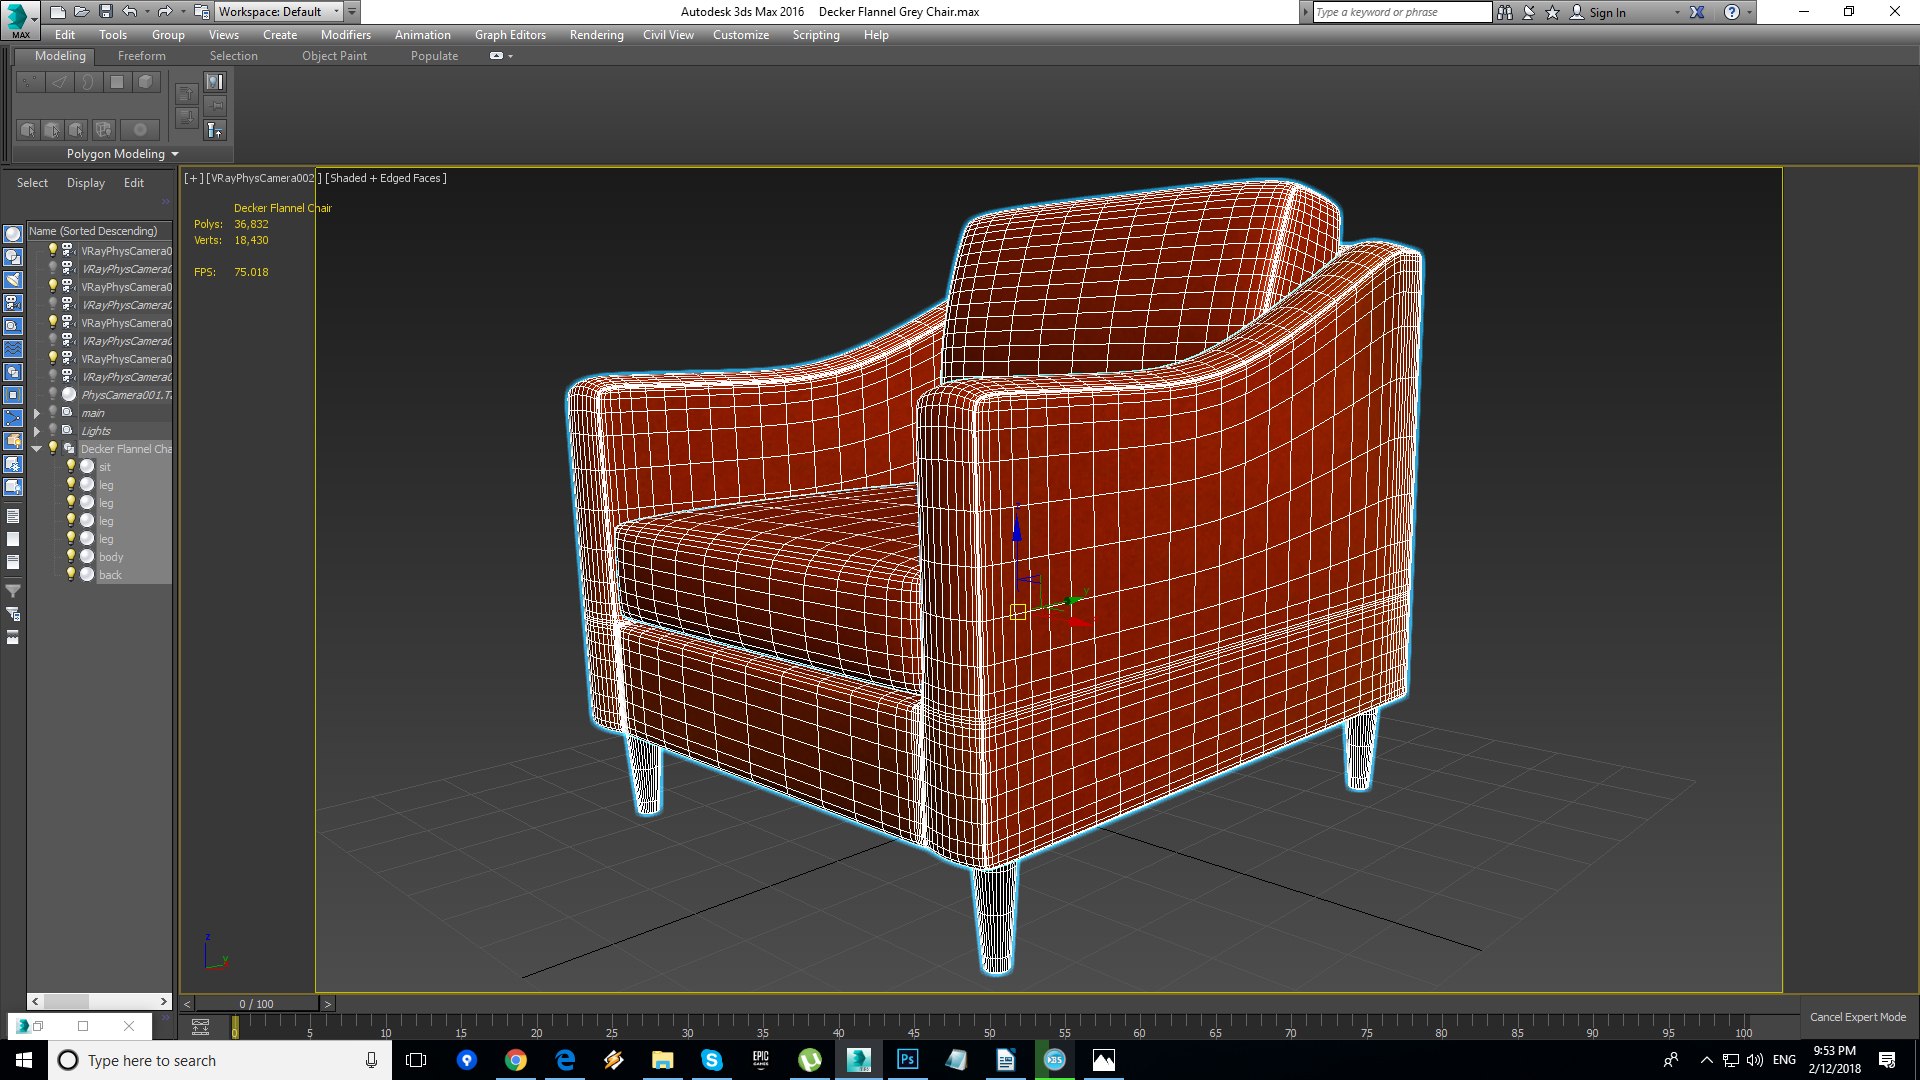Screen dimensions: 1920x1080
Task: Toggle the Display Lights filter icon
Action: 13,280
